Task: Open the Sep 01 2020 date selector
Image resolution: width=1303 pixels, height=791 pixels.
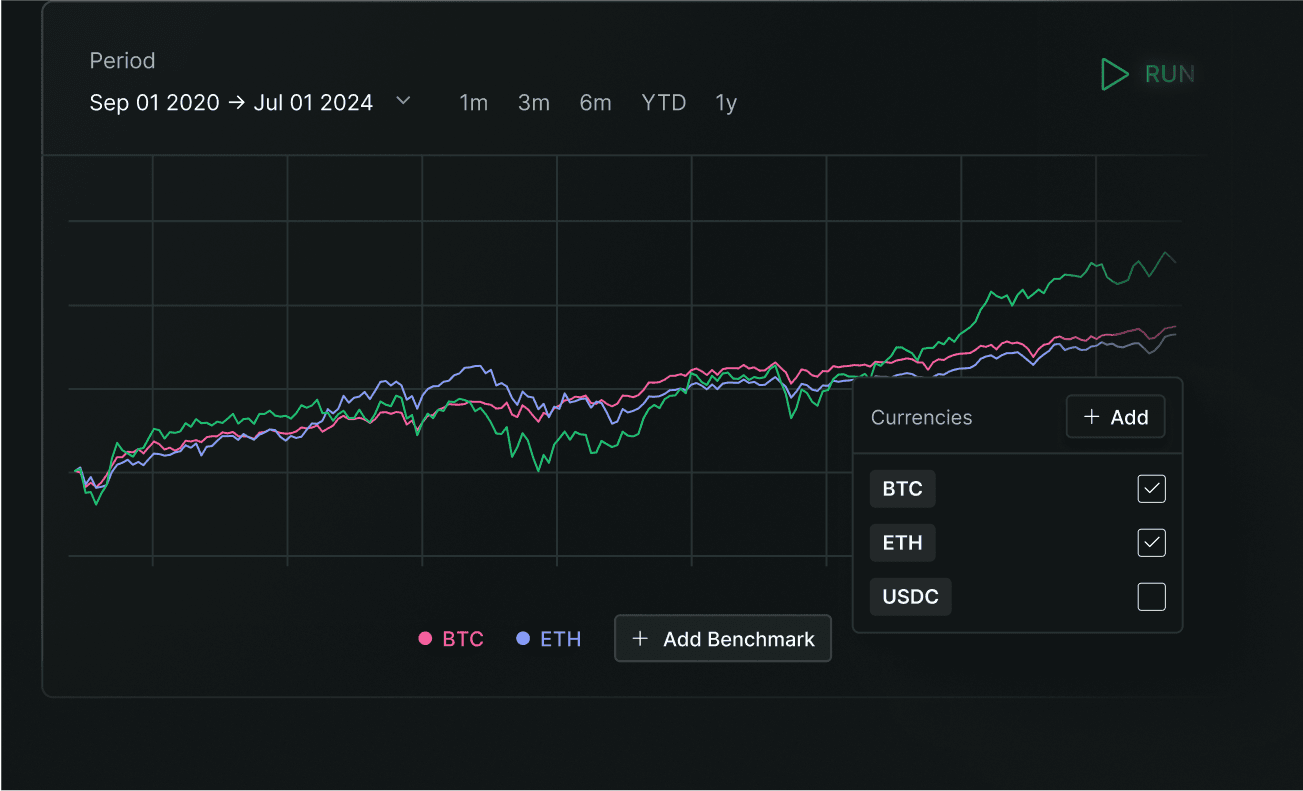Action: (x=153, y=102)
